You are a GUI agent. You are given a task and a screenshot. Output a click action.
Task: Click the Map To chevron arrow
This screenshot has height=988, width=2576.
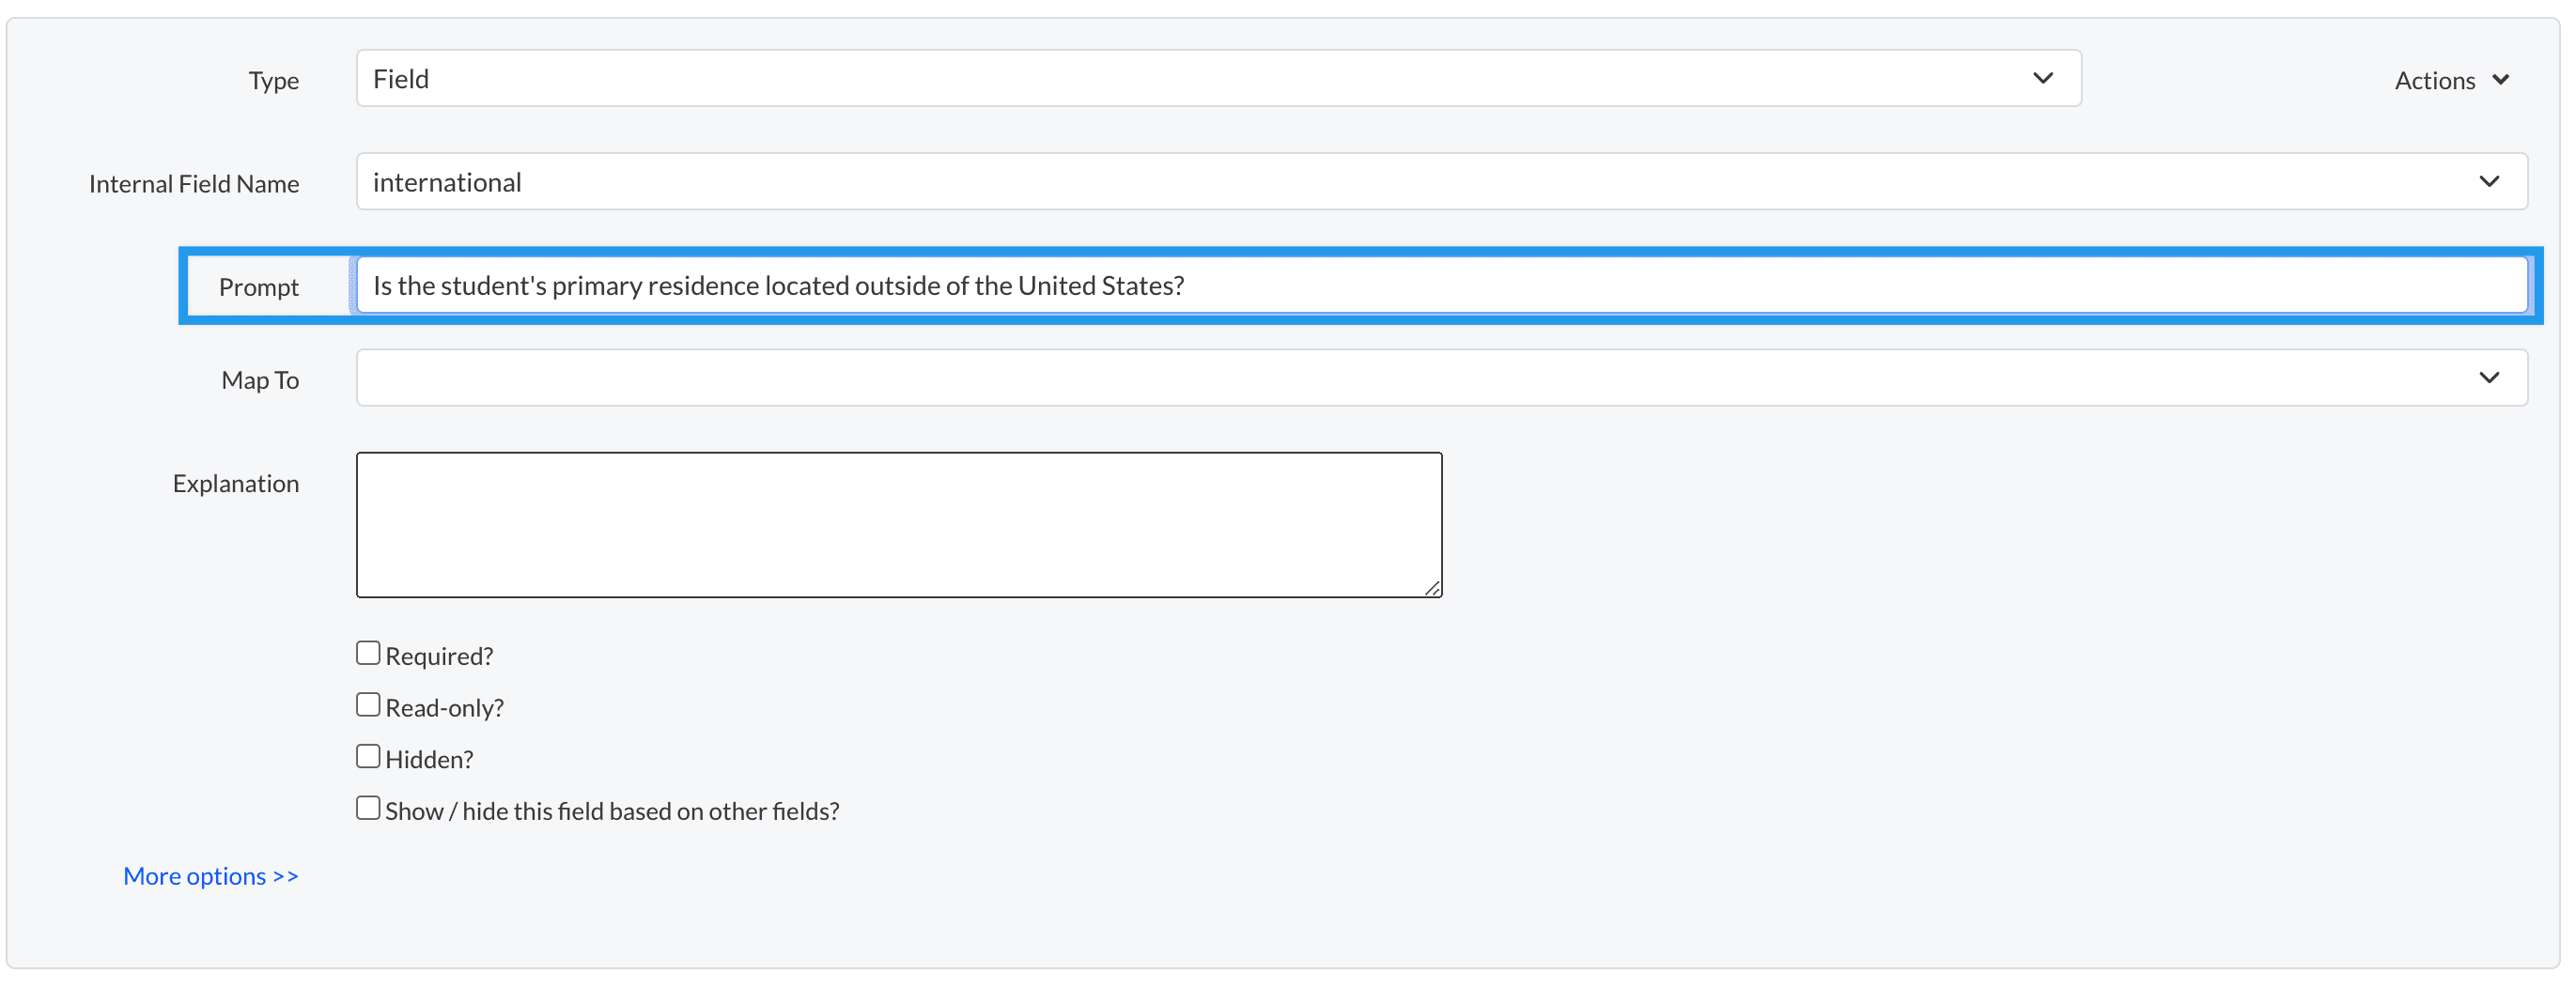pos(2489,378)
